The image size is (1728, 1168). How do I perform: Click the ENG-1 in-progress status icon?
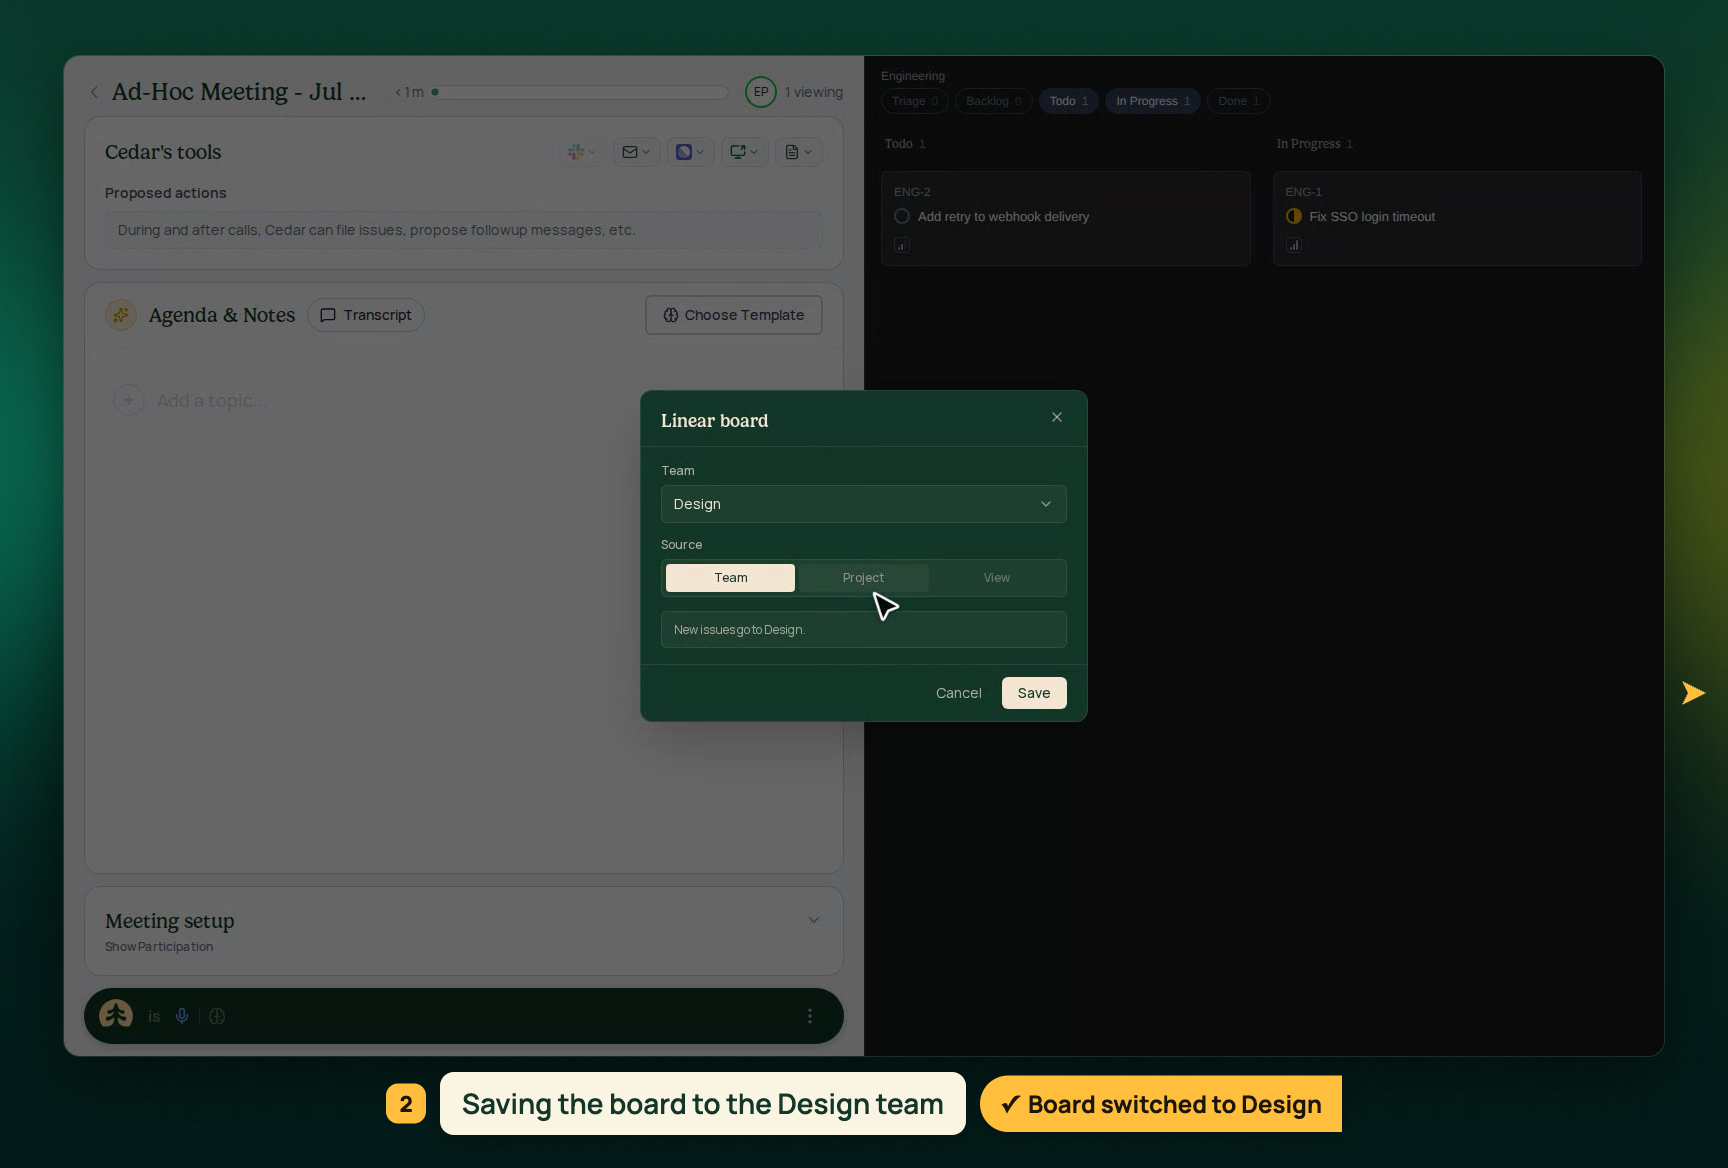1294,216
